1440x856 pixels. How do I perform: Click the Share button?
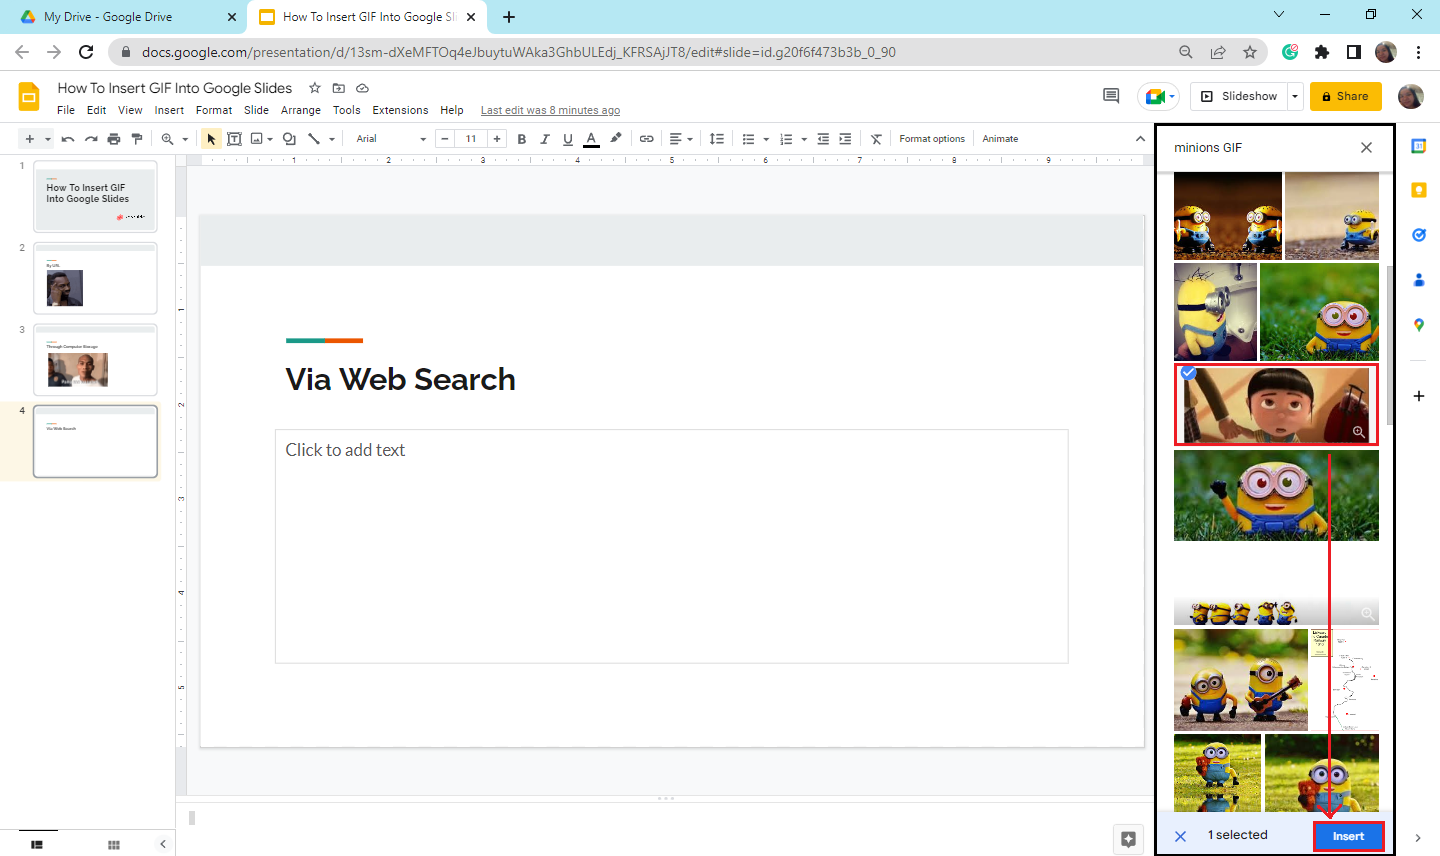coord(1346,96)
